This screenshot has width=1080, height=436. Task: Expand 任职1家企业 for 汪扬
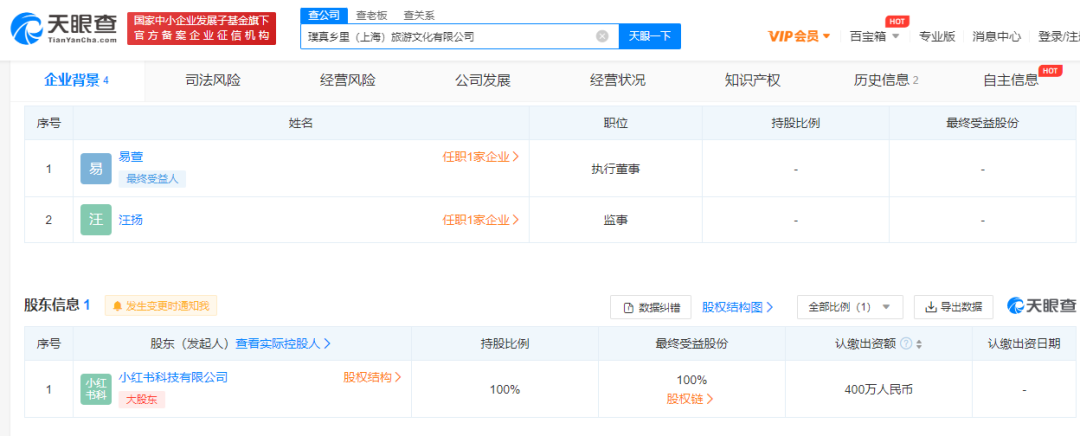481,220
